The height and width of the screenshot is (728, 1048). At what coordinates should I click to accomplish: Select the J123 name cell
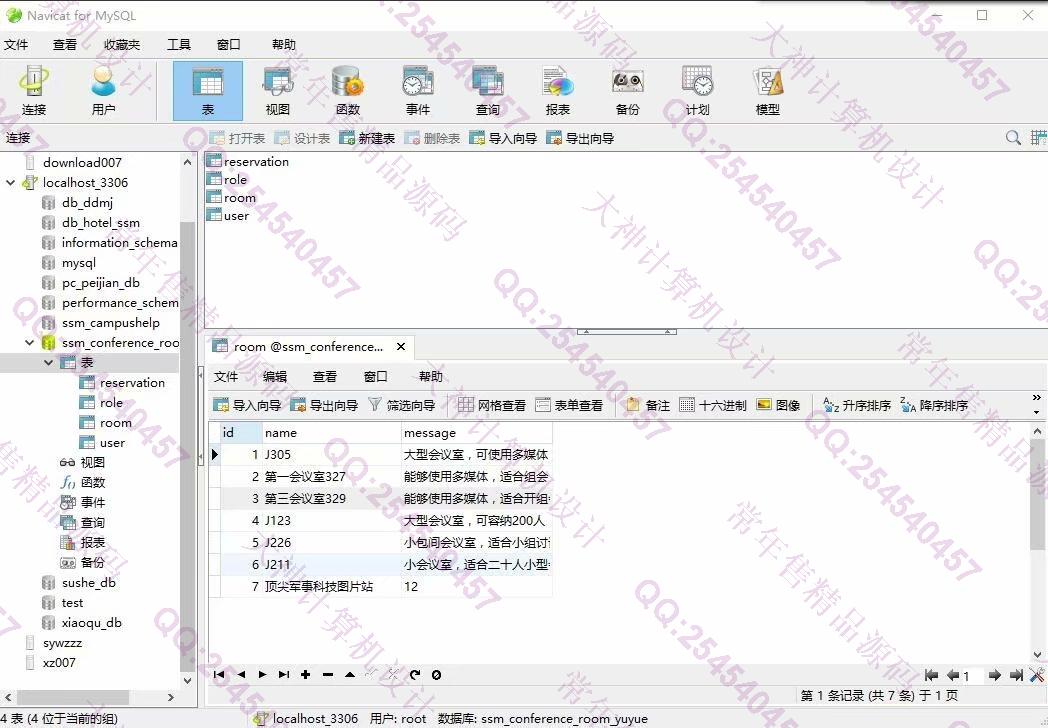(330, 521)
